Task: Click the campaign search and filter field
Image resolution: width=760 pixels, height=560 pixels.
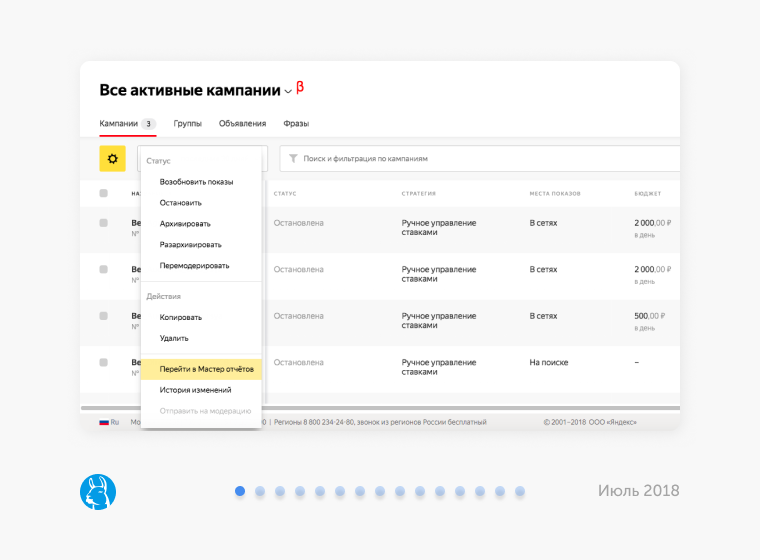Action: coord(480,158)
